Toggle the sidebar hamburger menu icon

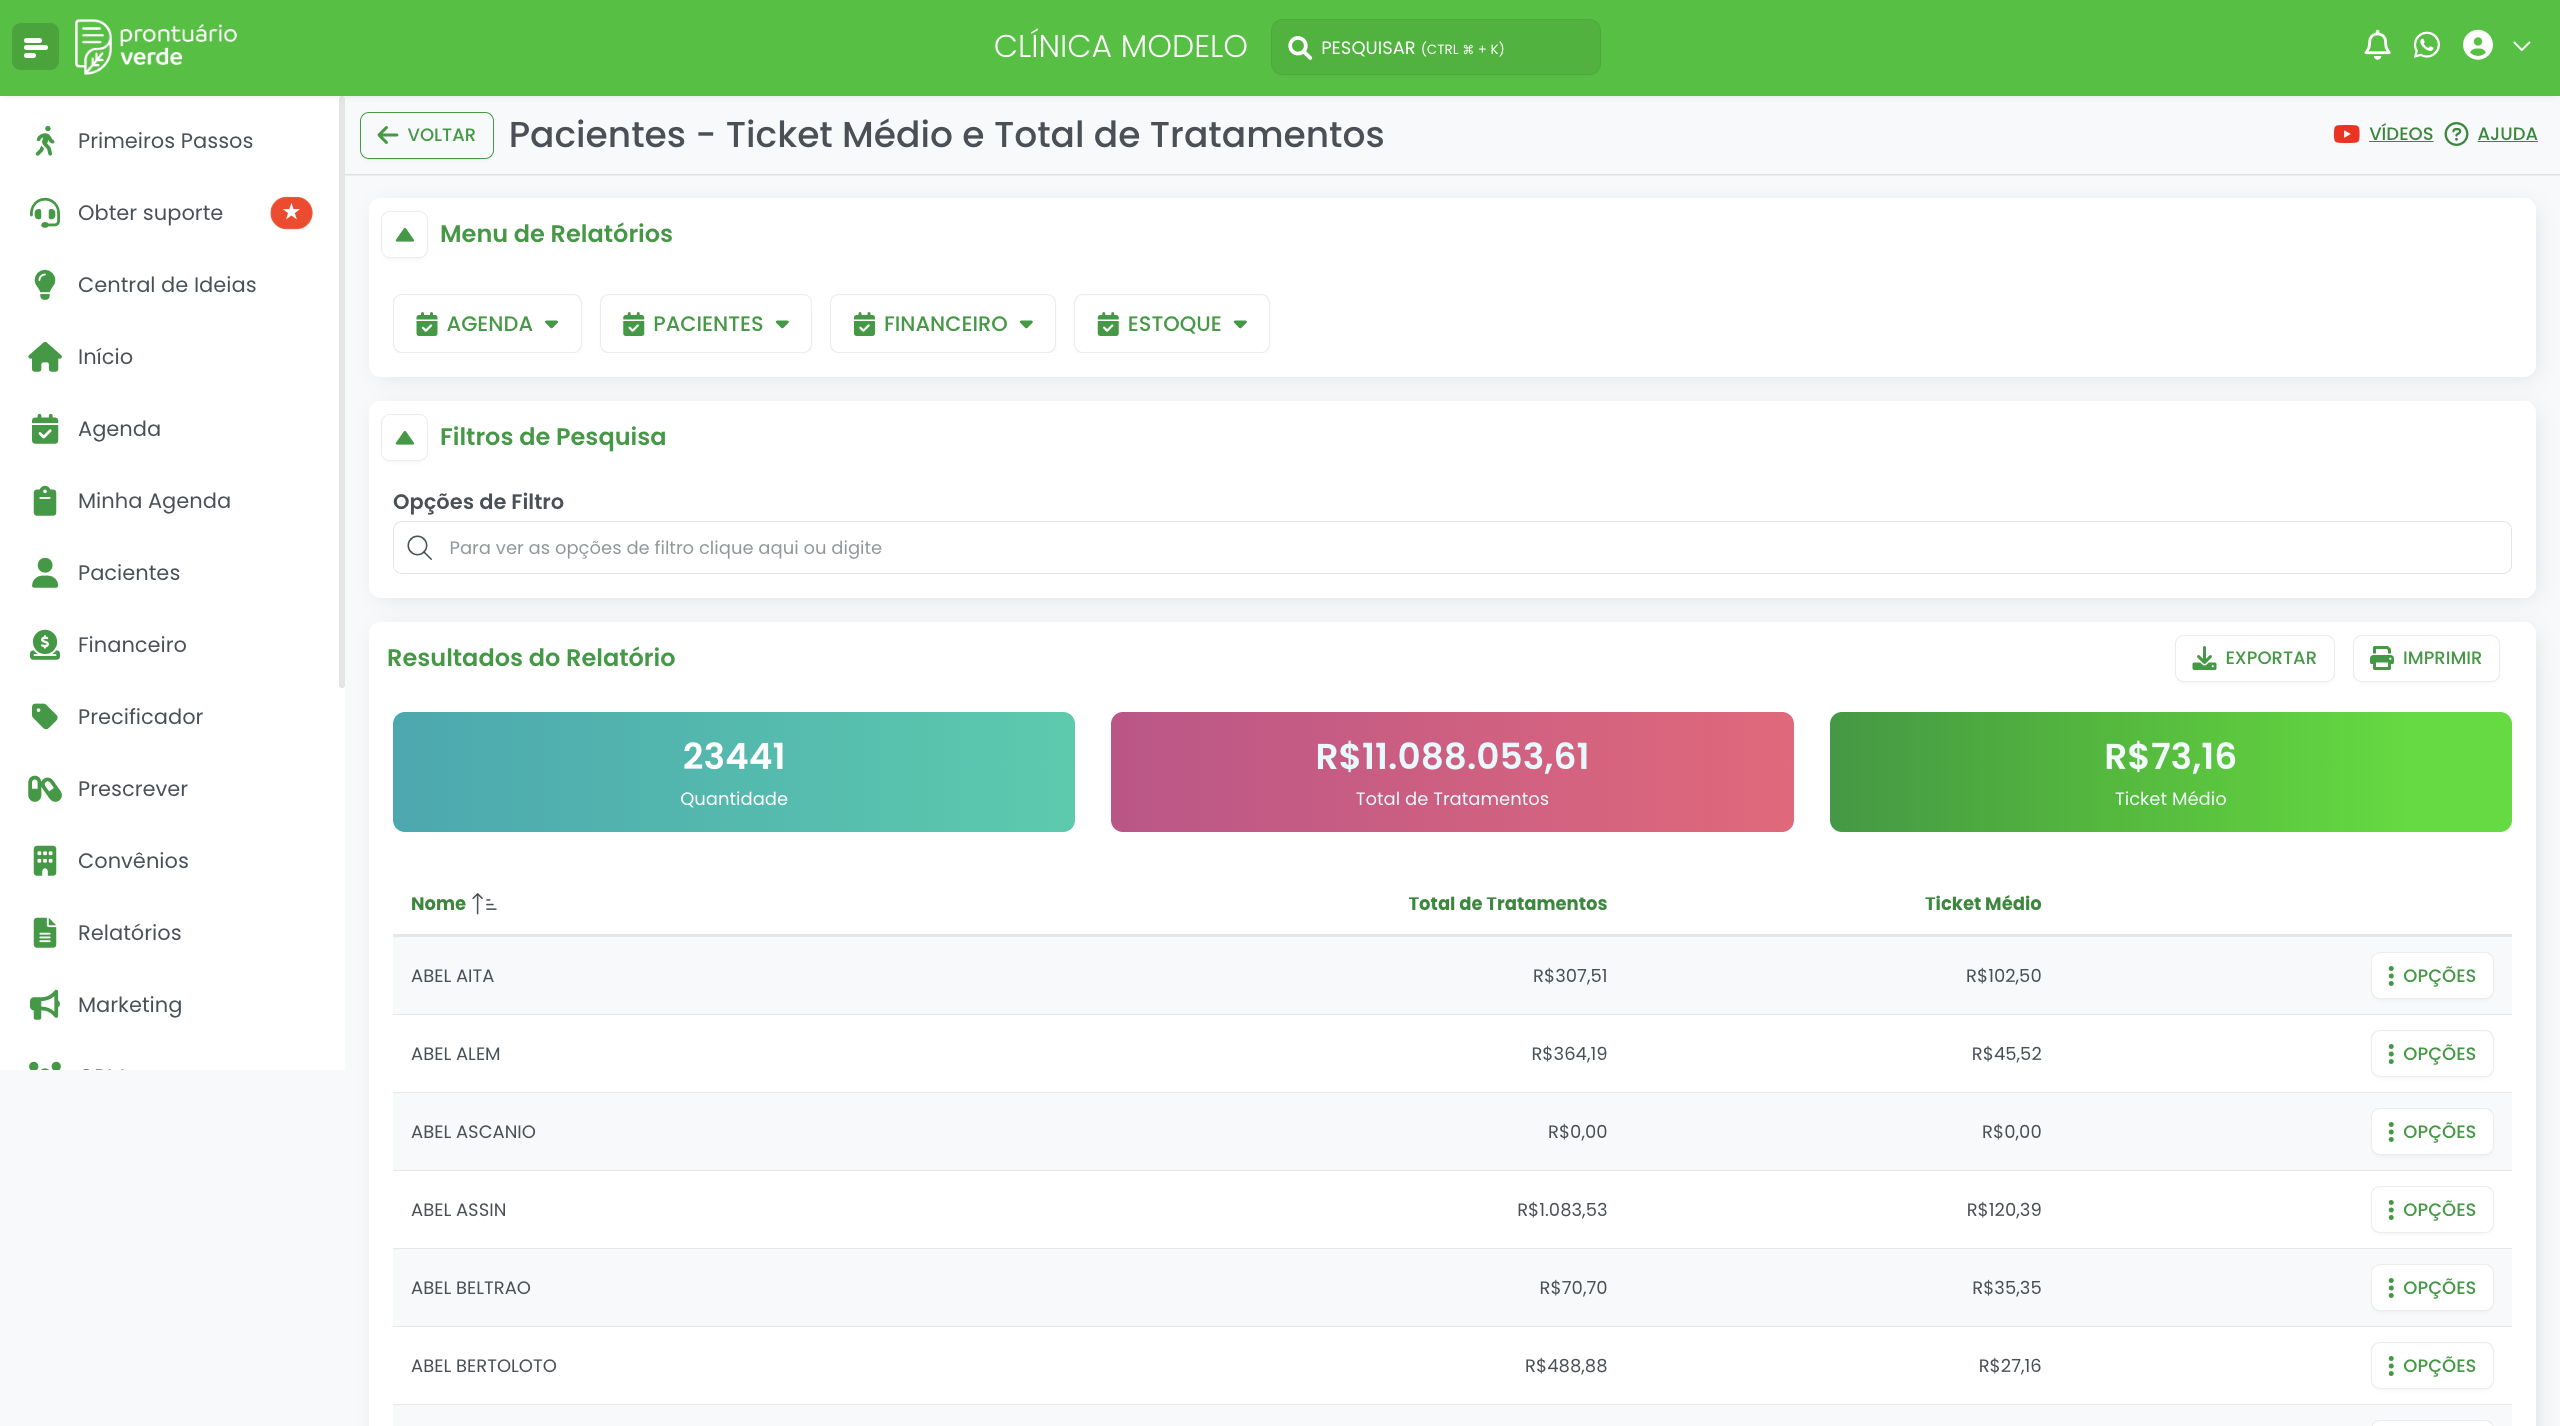[x=36, y=47]
